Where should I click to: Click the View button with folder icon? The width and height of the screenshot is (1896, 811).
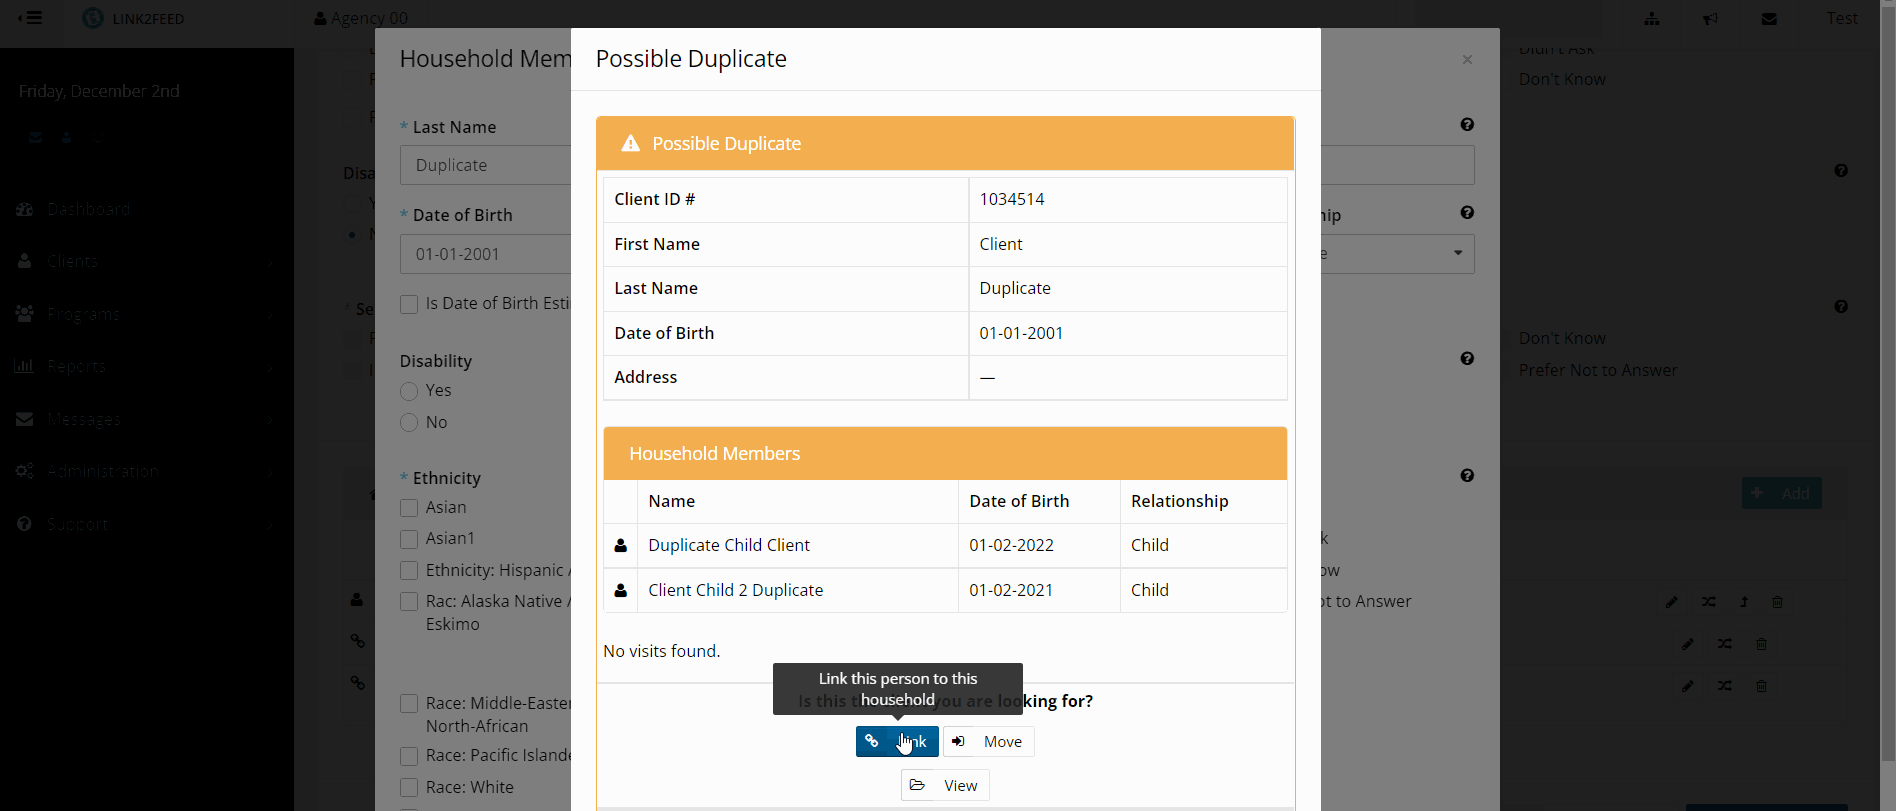(945, 785)
